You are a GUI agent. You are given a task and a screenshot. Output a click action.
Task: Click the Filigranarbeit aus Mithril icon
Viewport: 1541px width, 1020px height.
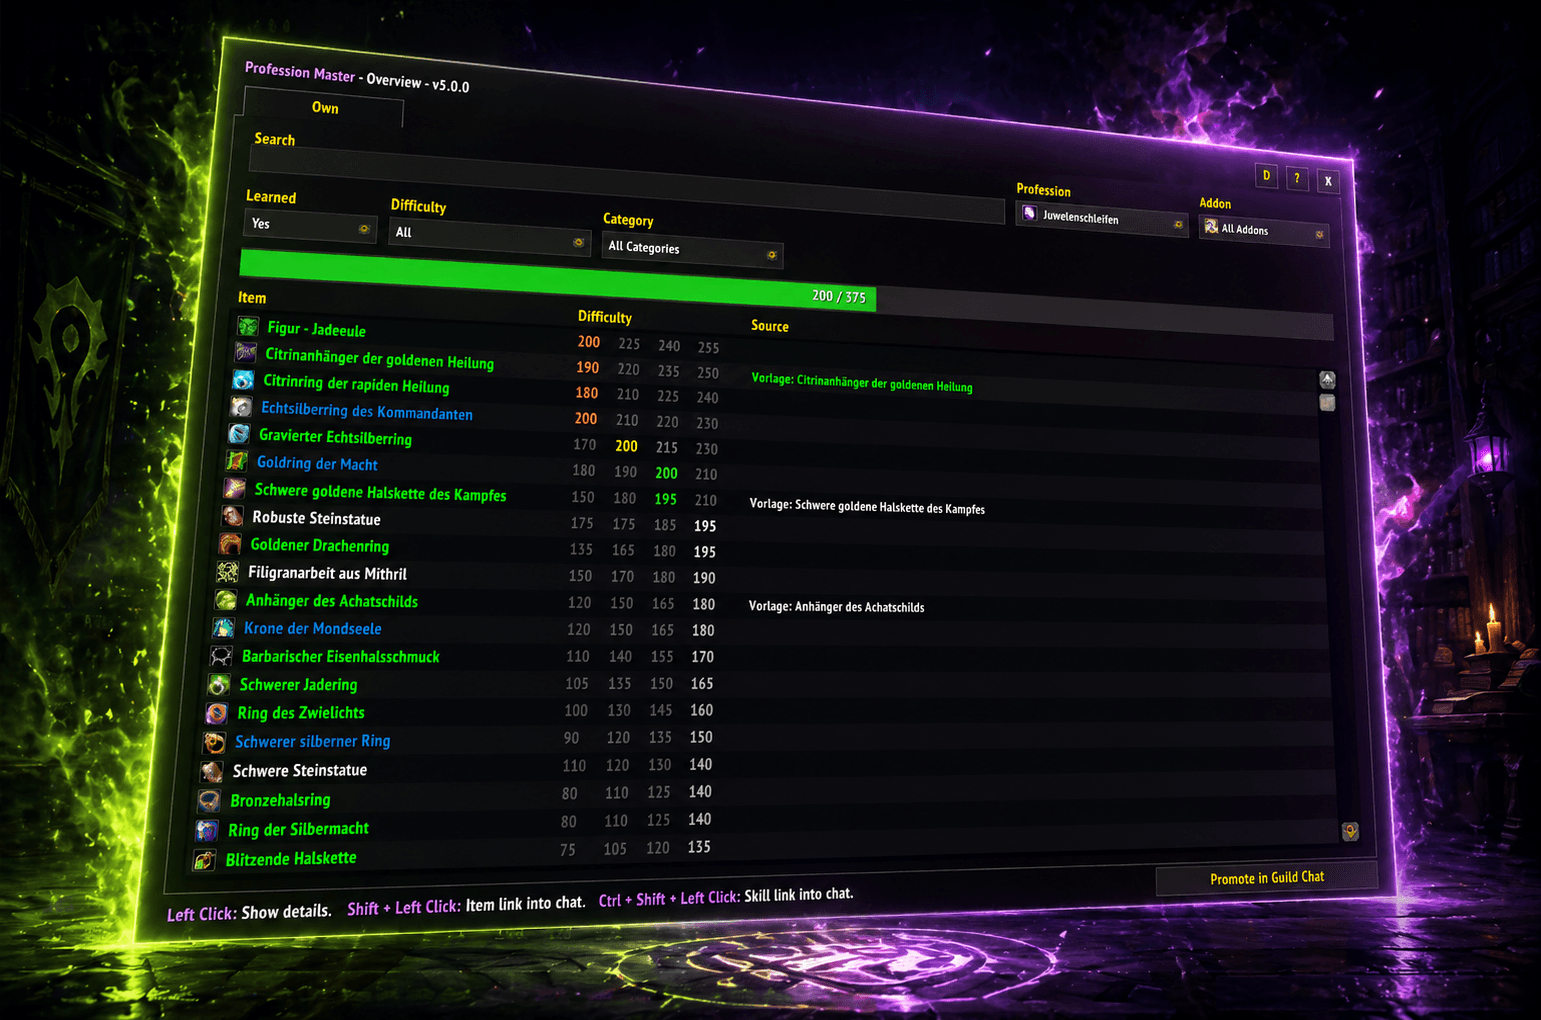228,572
